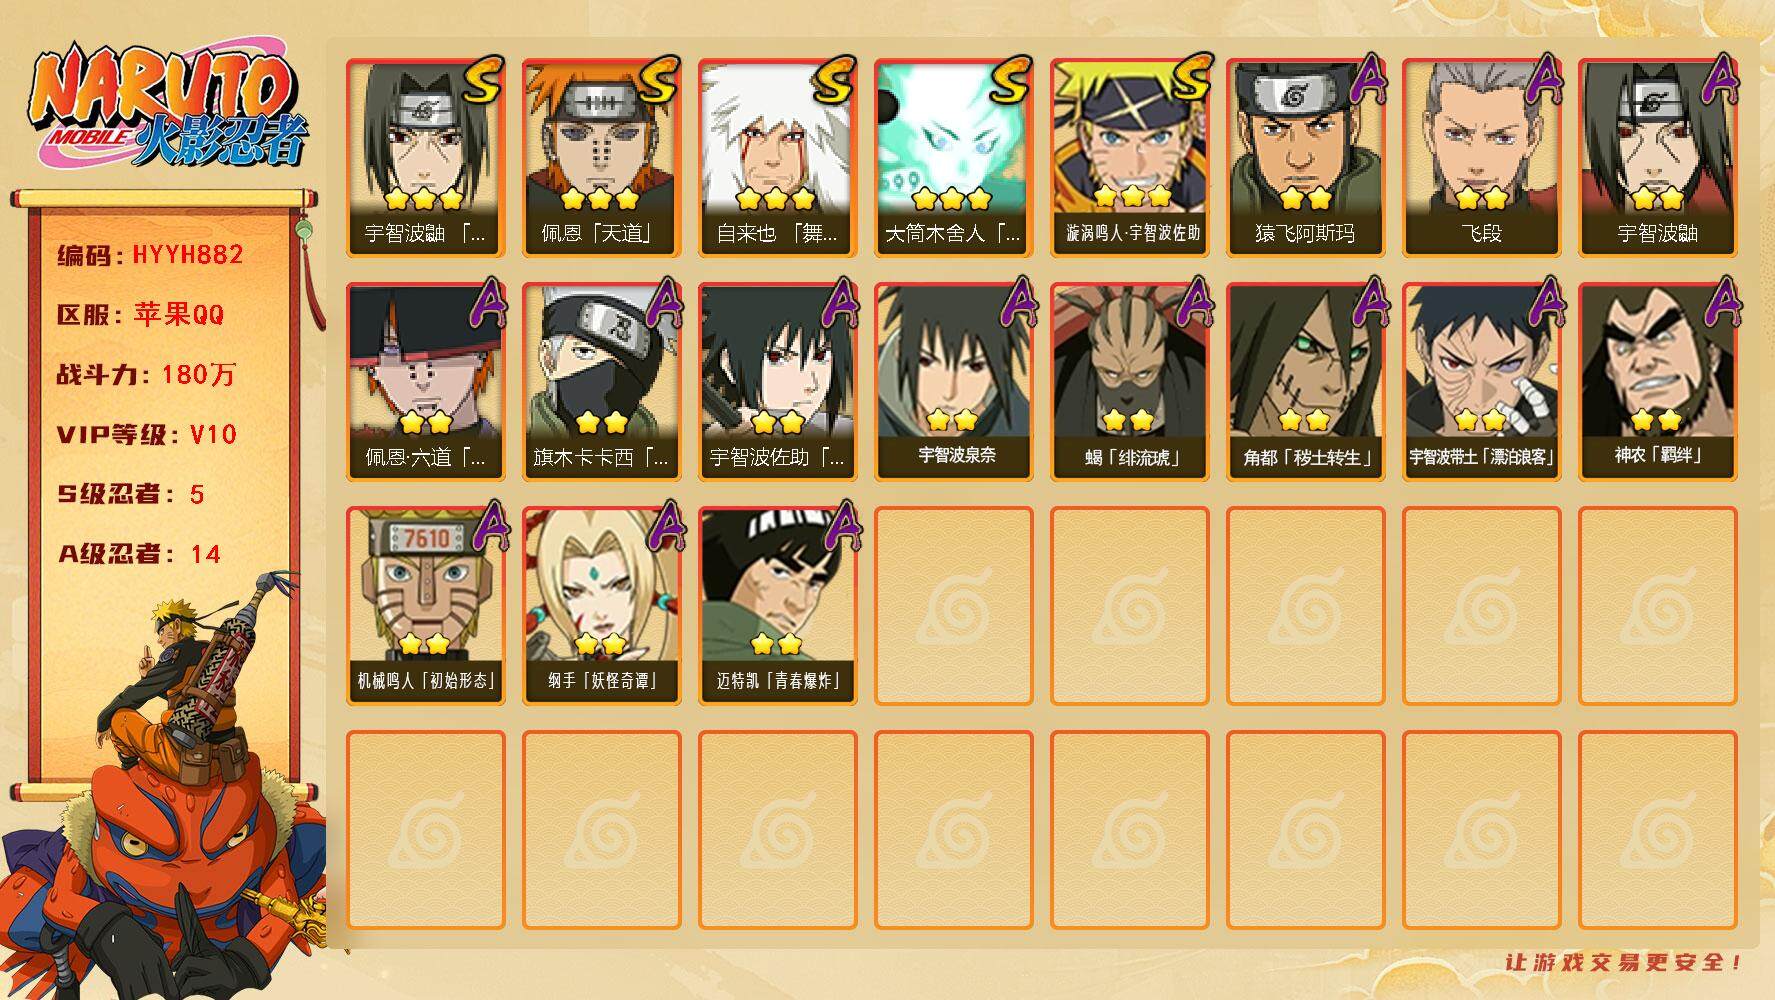
Task: Select the 大筒木舍人 glowing card
Action: point(953,158)
